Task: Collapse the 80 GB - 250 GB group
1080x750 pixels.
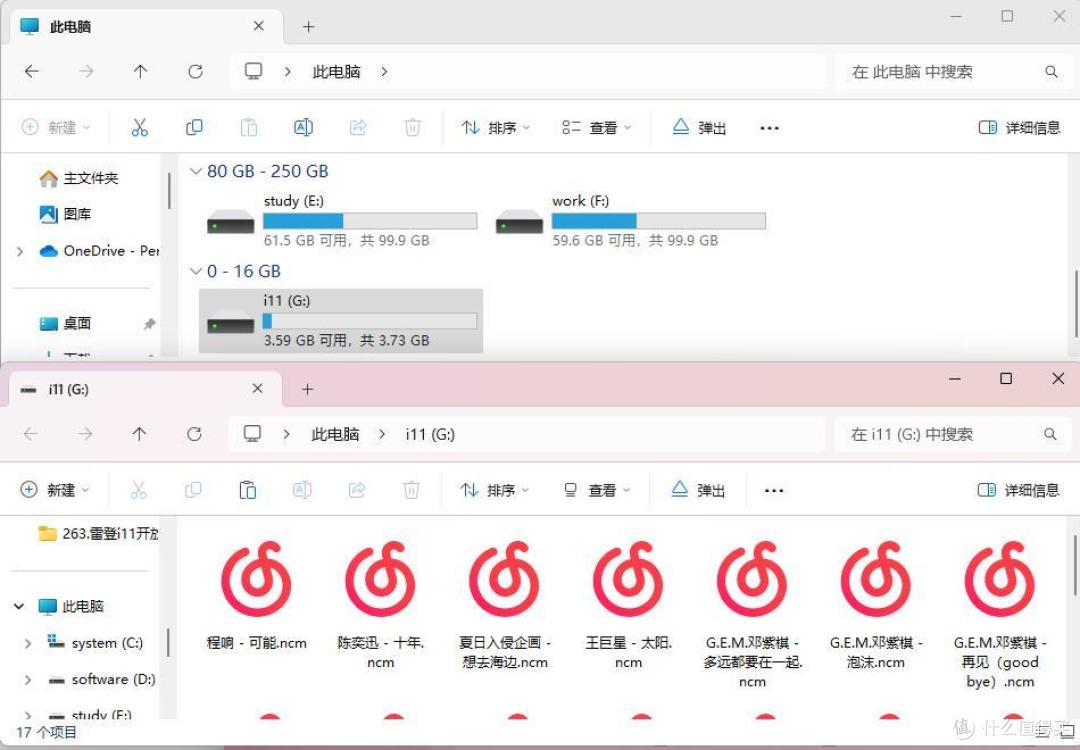Action: (x=196, y=171)
